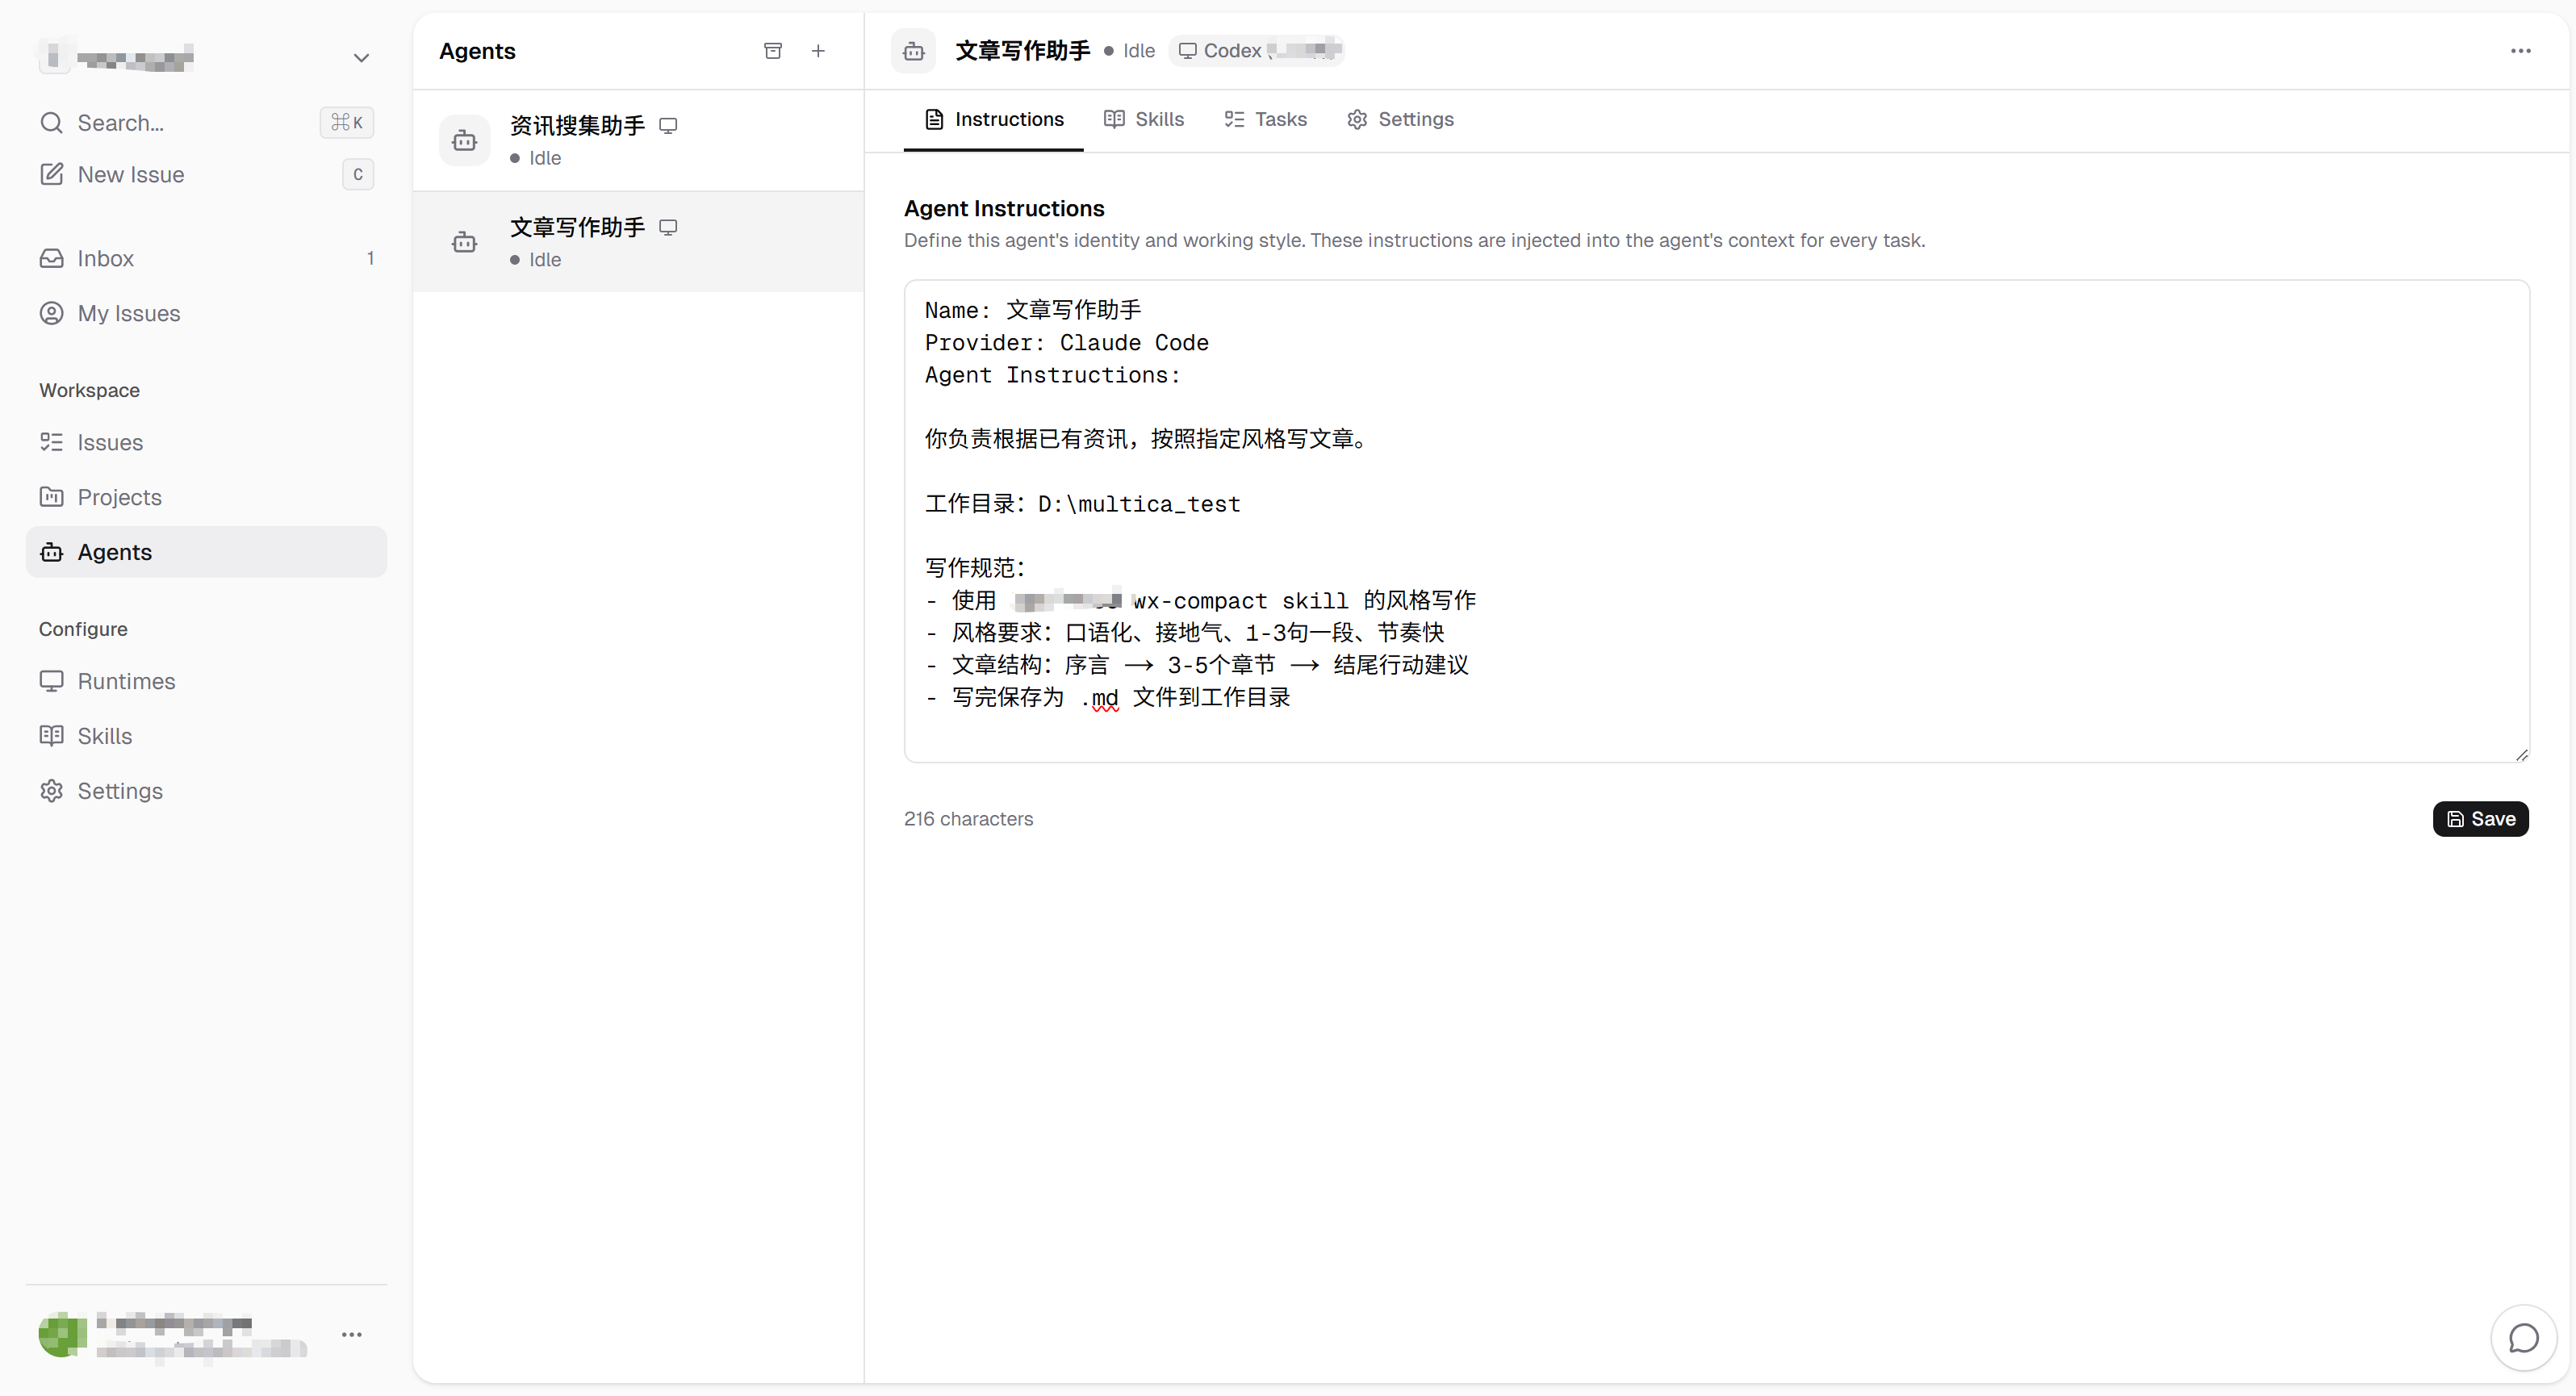
Task: Click the Instructions tab document icon
Action: (934, 119)
